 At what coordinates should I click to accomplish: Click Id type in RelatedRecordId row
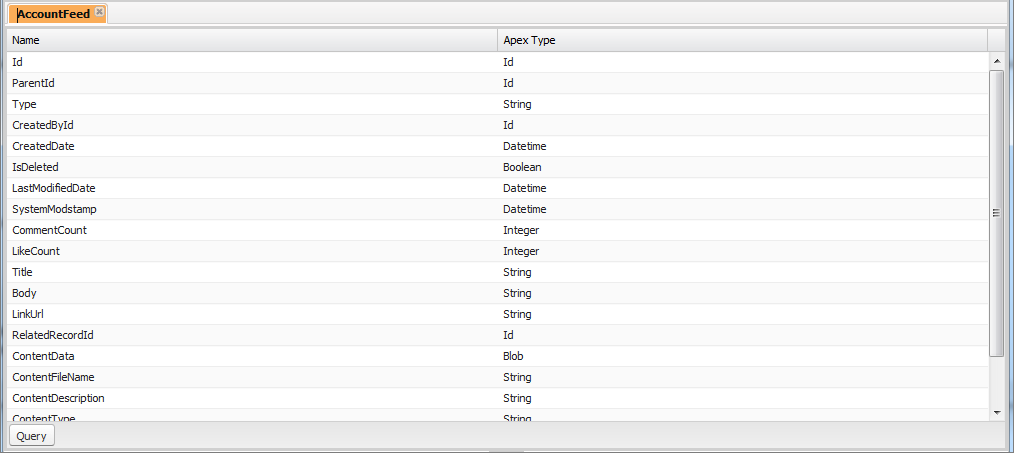tap(508, 335)
